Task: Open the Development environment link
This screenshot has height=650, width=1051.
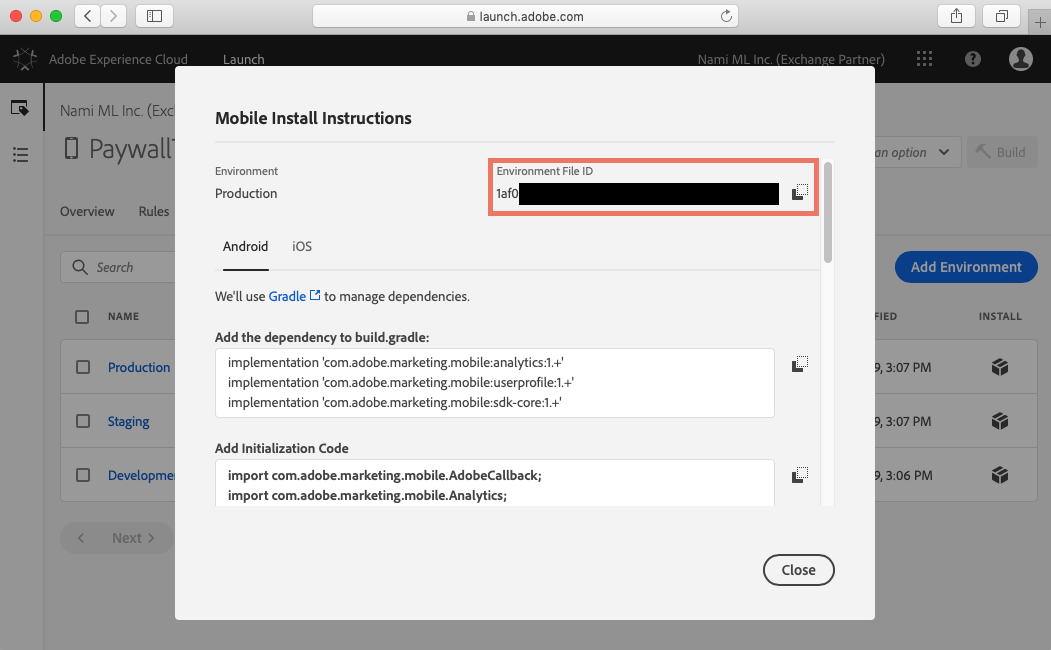Action: (x=141, y=475)
